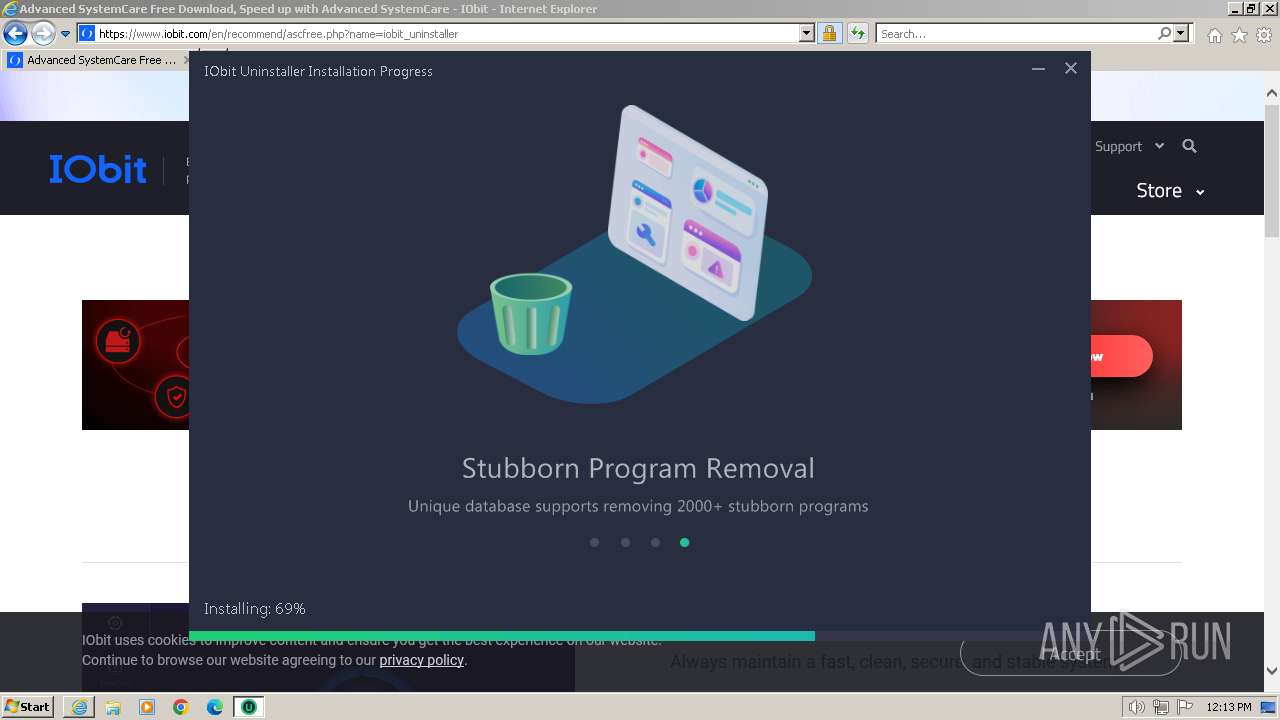
Task: Open the Windows Start button
Action: [x=28, y=707]
